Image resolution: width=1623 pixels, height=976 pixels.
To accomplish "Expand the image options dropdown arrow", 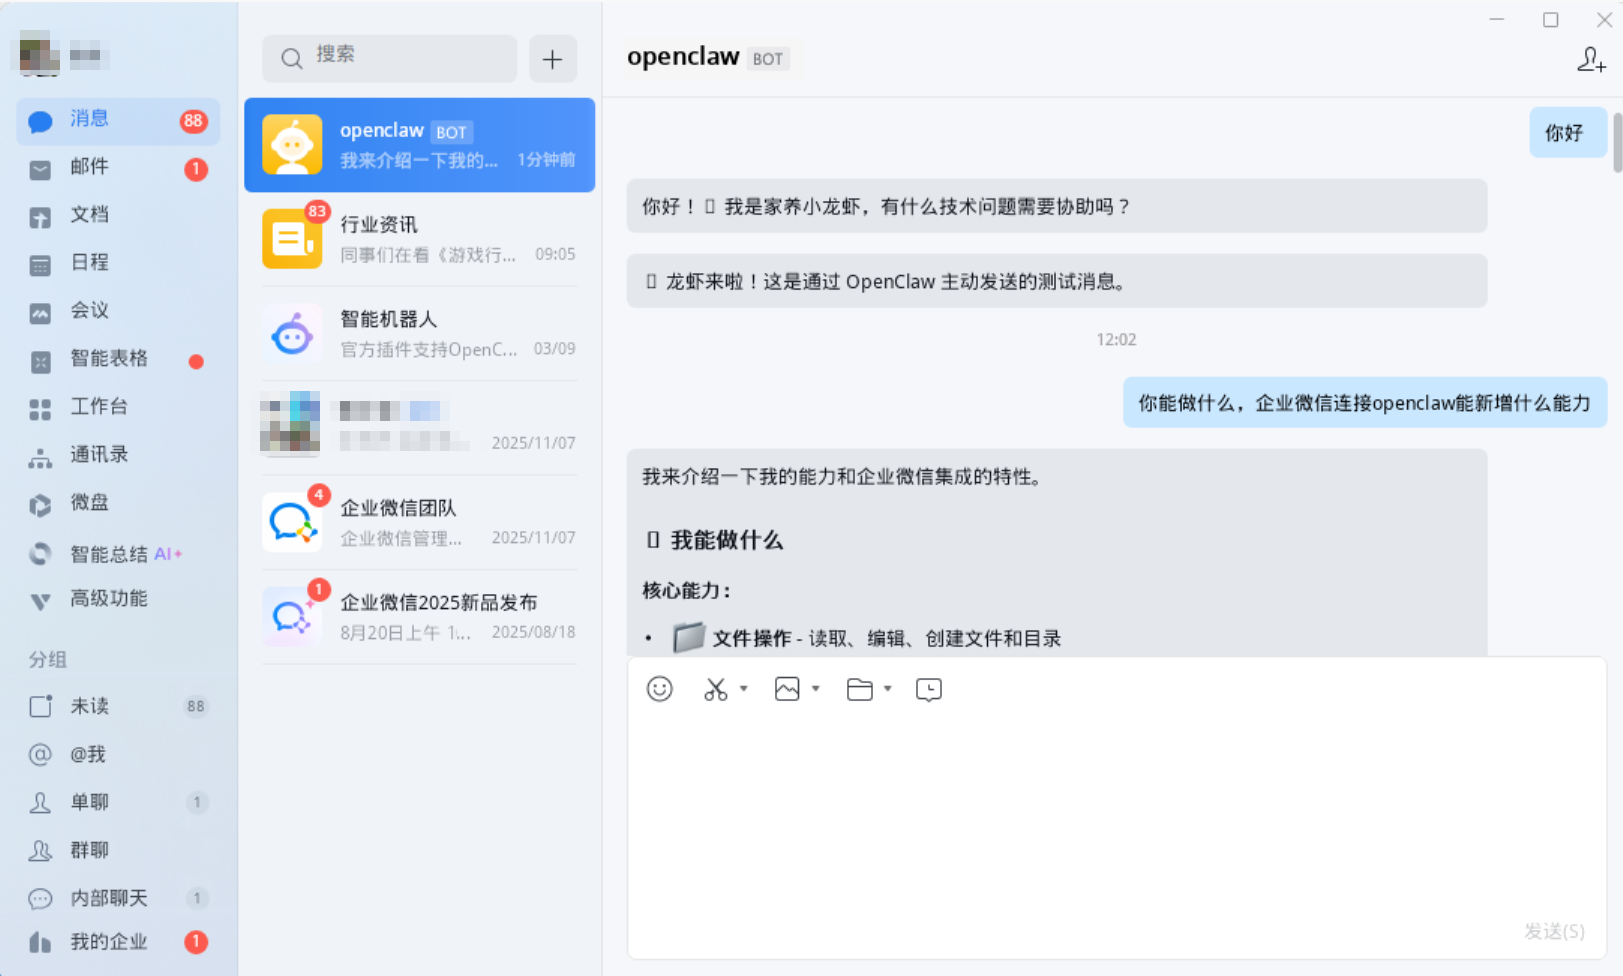I will (x=816, y=688).
